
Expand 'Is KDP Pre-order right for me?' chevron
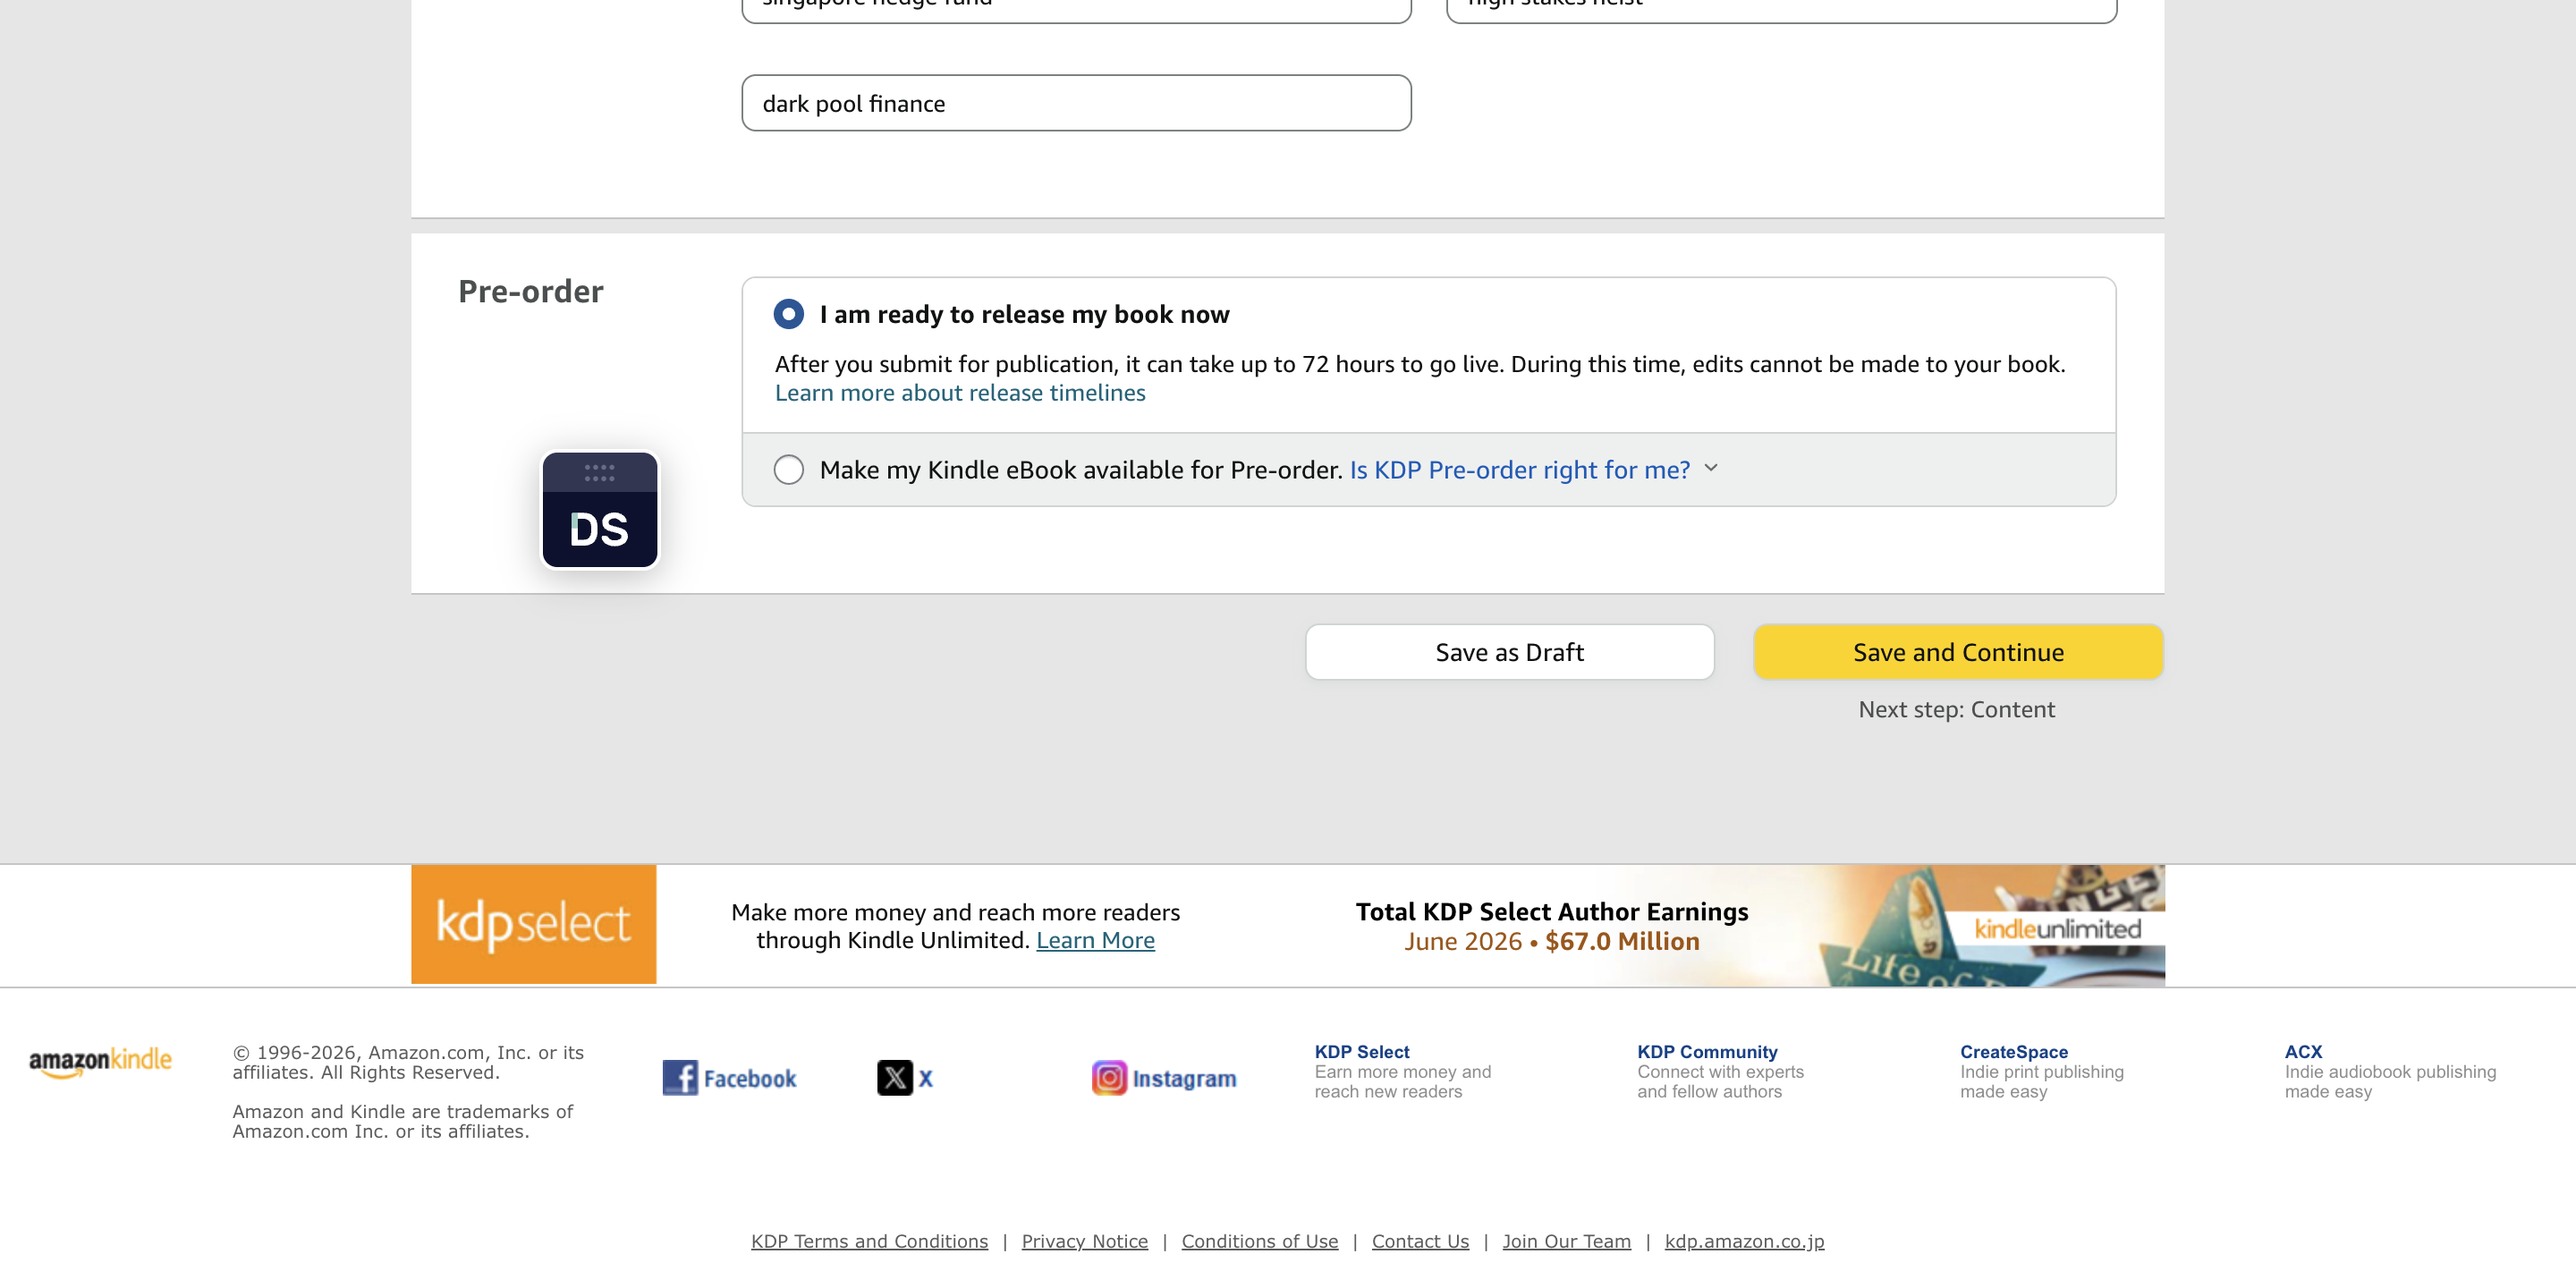click(x=1711, y=468)
